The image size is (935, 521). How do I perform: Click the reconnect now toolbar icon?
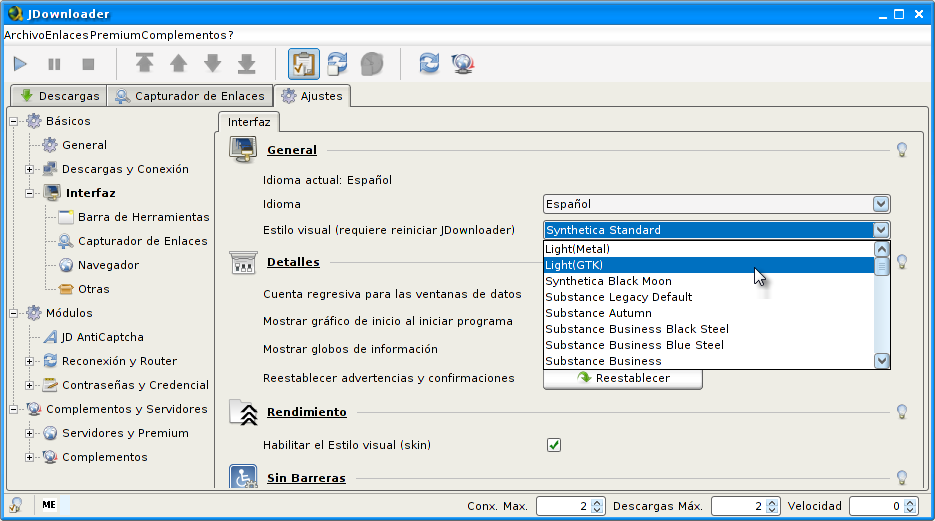coord(429,63)
